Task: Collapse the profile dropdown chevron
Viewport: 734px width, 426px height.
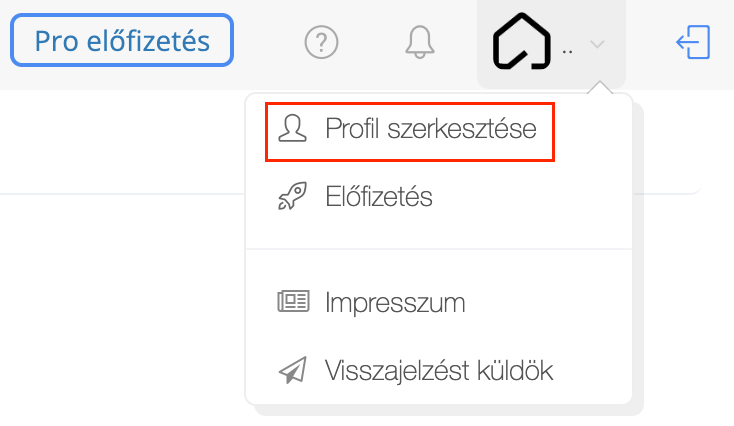Action: point(597,44)
